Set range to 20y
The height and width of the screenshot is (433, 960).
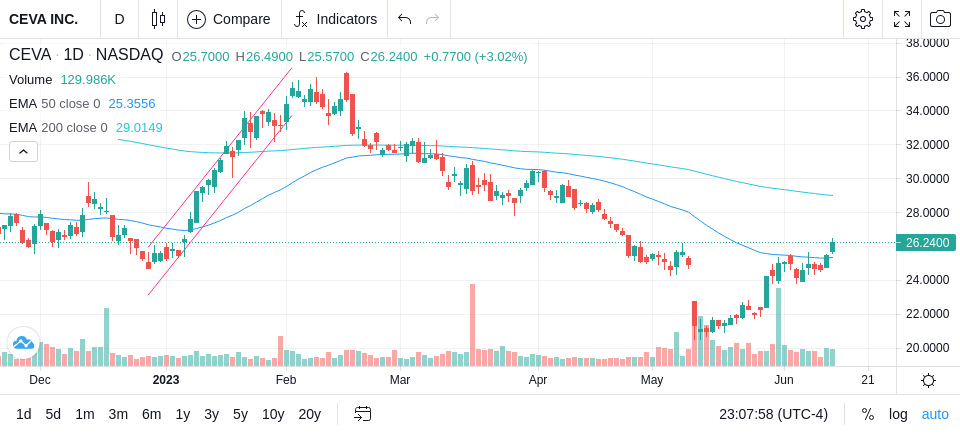coord(310,415)
